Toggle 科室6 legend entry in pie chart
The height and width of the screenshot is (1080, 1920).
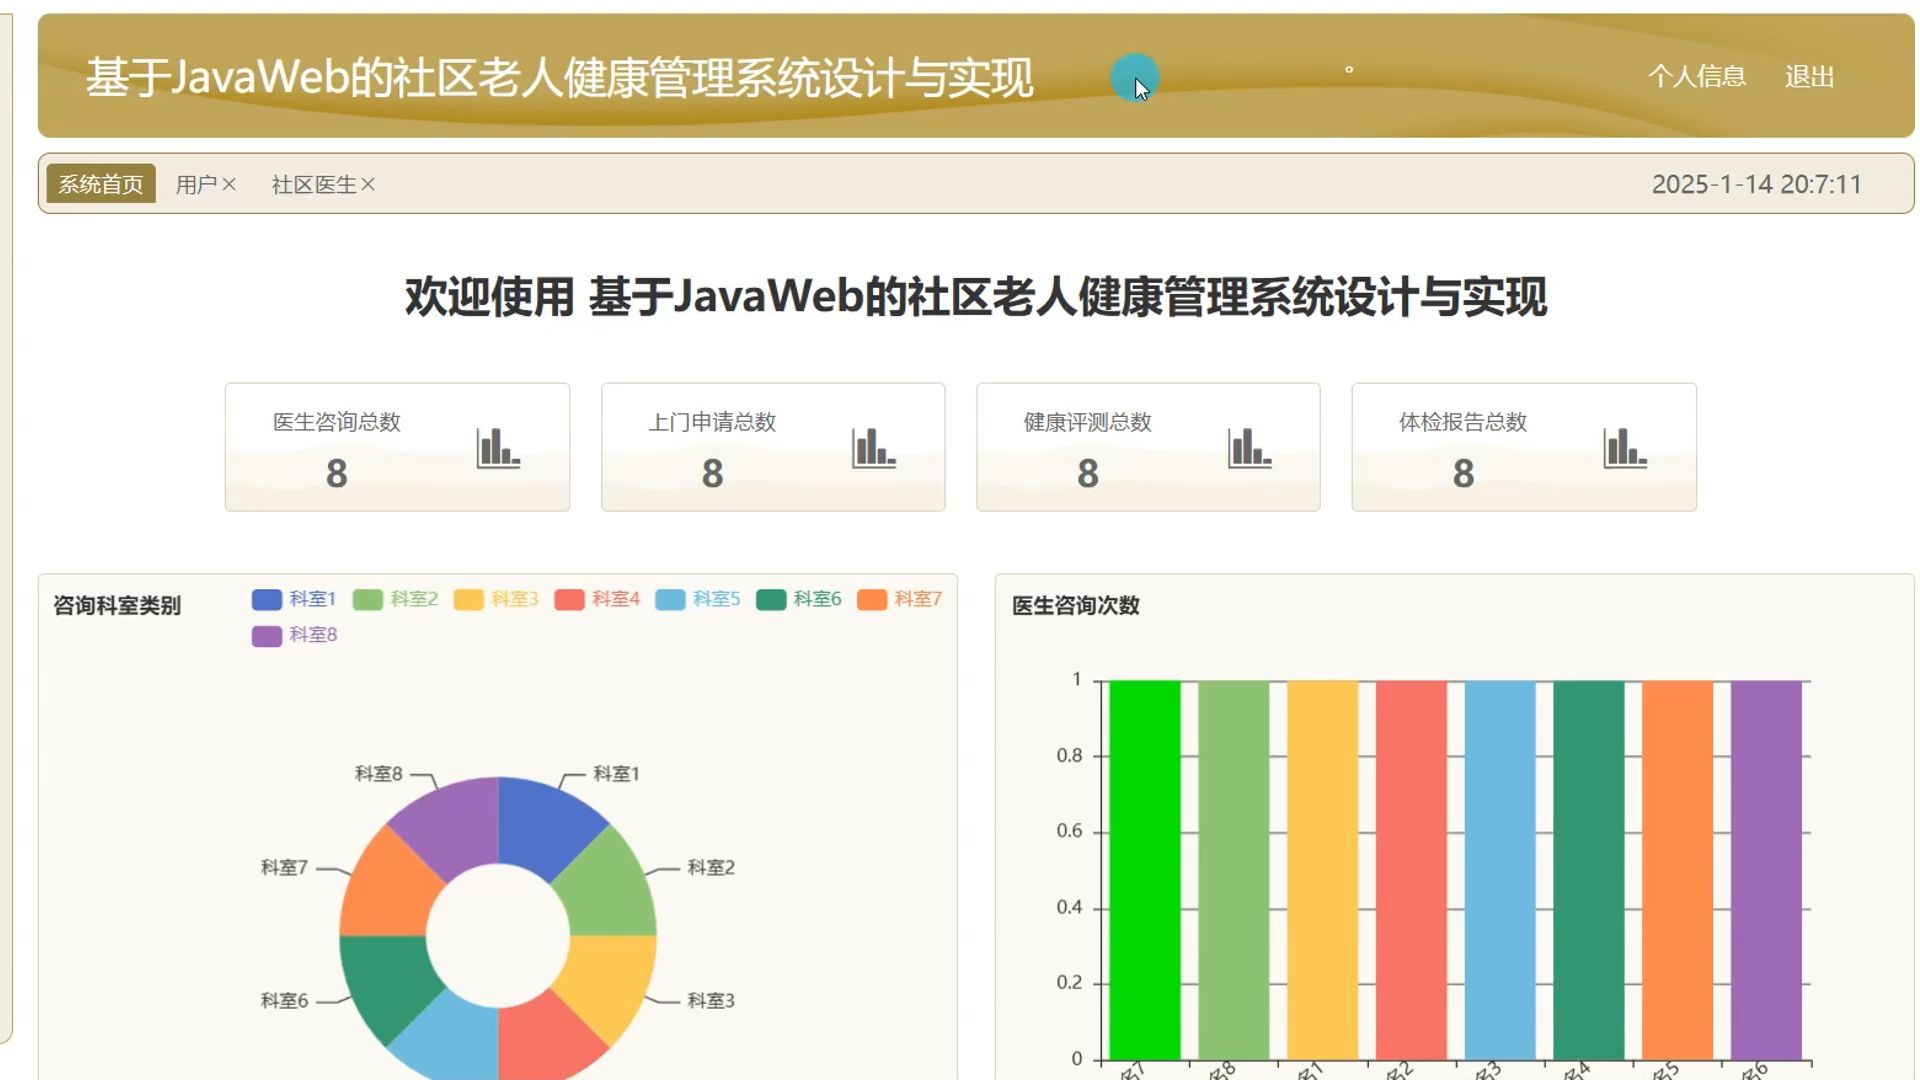coord(799,599)
